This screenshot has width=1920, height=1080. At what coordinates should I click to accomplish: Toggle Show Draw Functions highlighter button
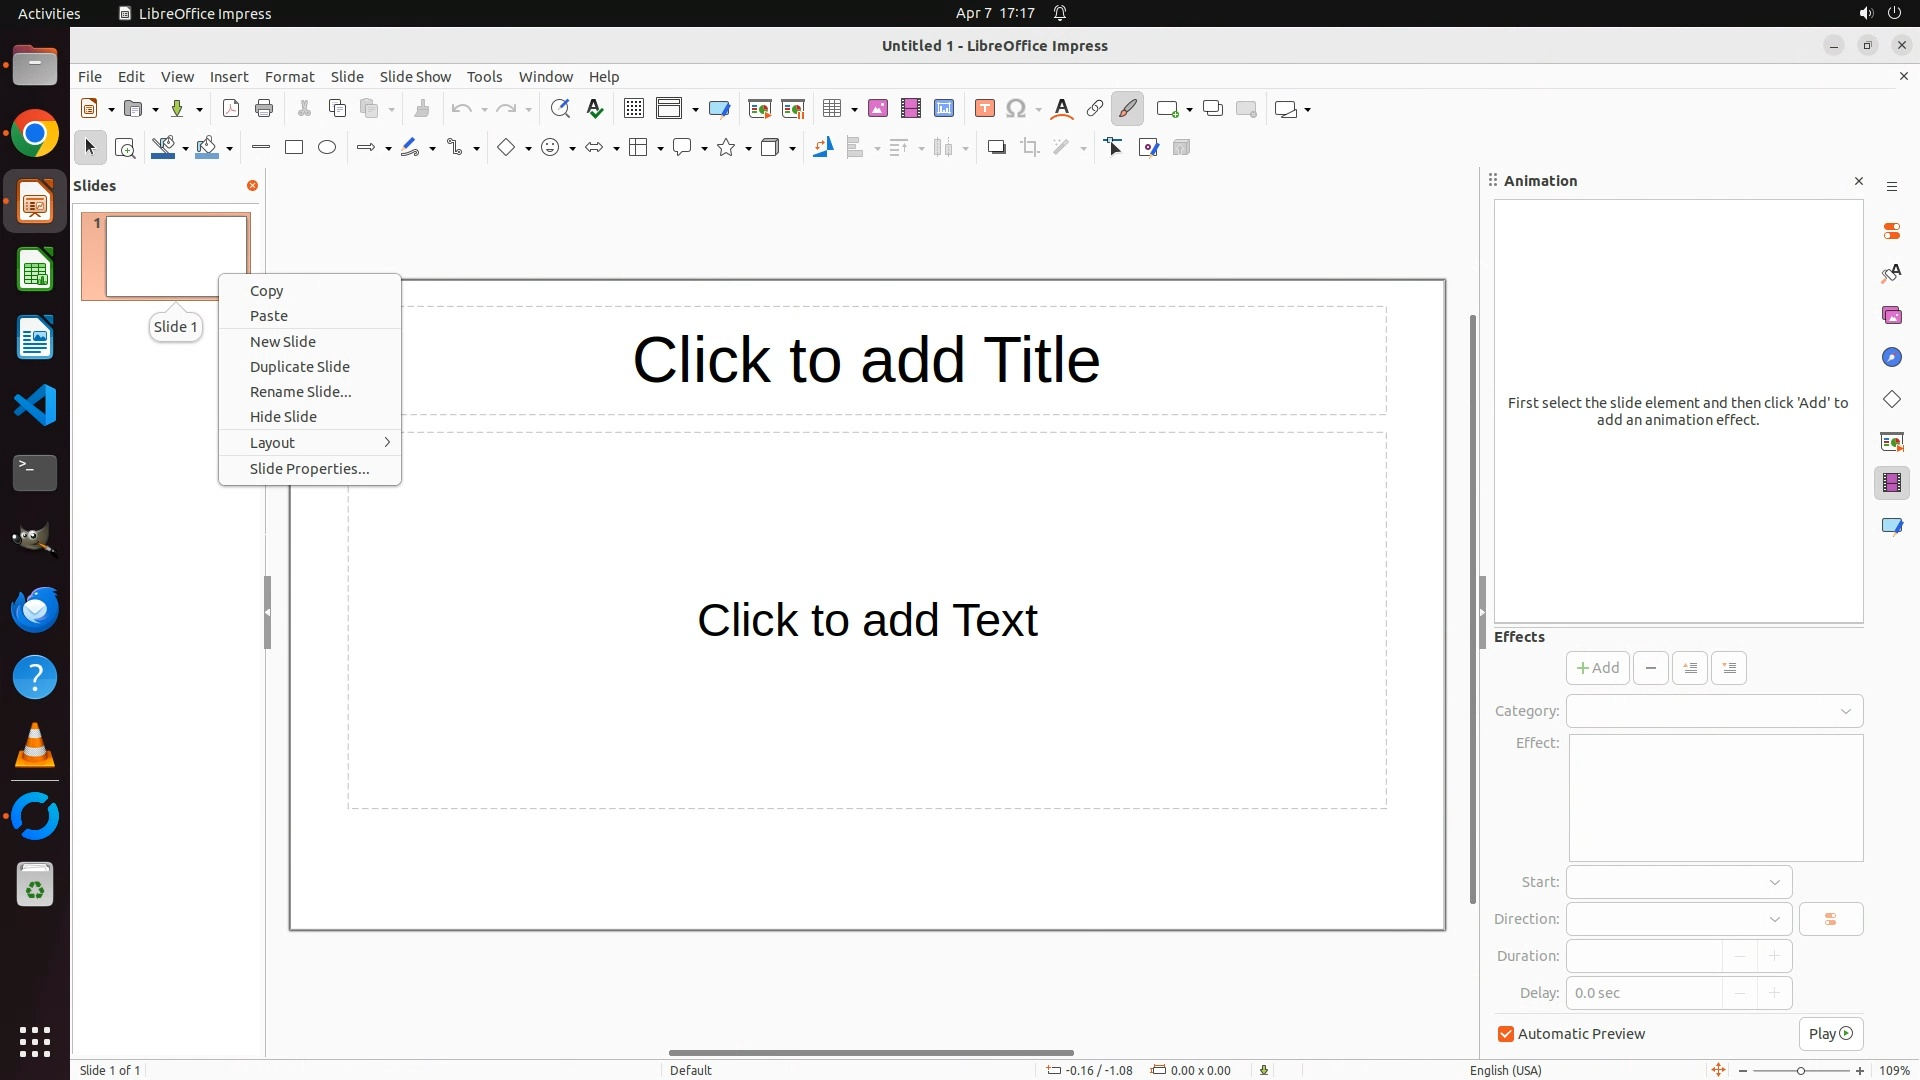1127,109
